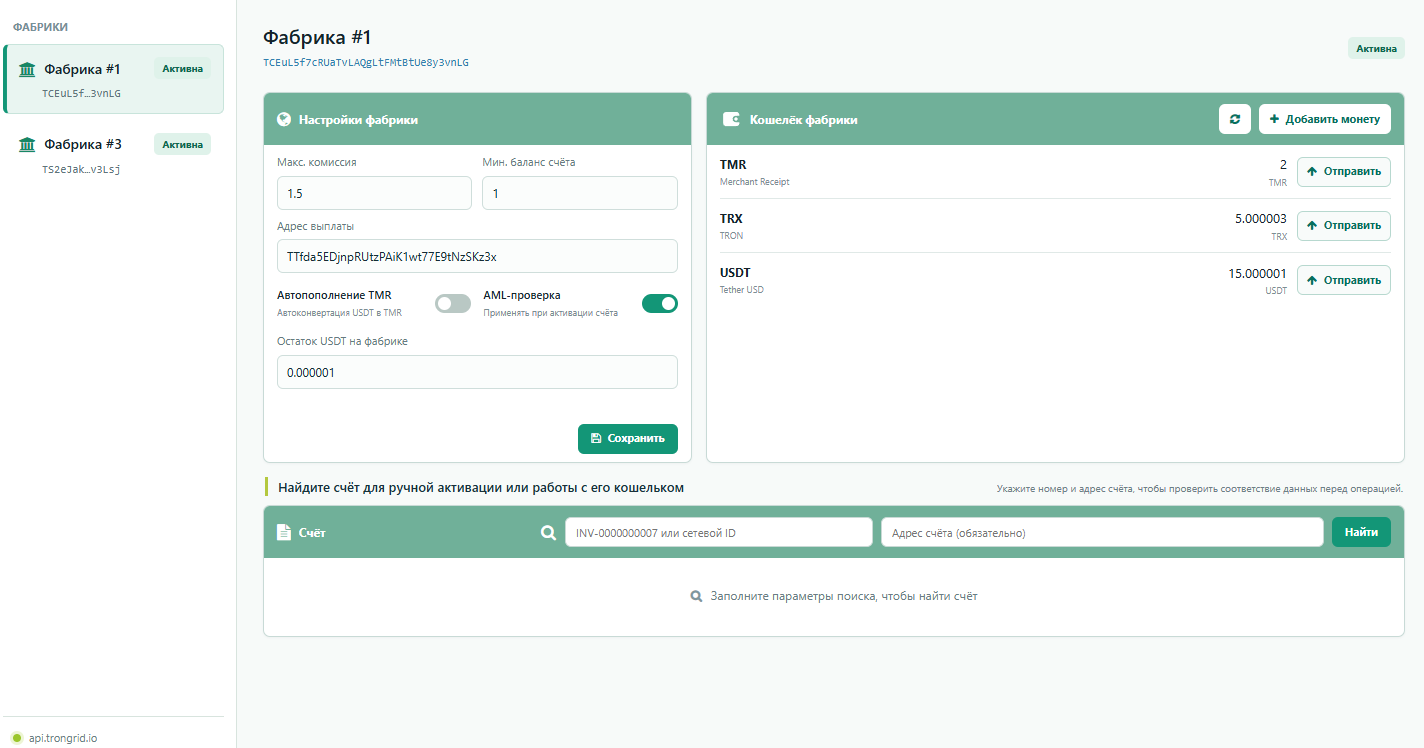1424x748 pixels.
Task: Click Активна badge at top right
Action: (1376, 48)
